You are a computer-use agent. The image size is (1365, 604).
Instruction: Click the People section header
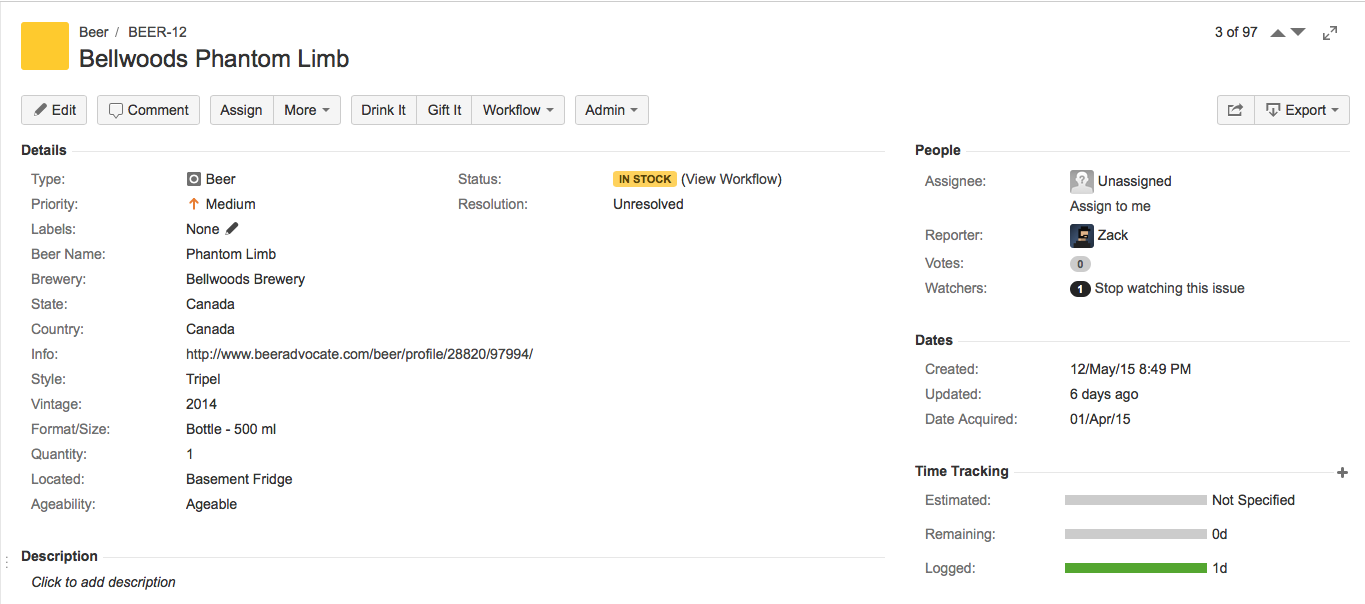[937, 150]
